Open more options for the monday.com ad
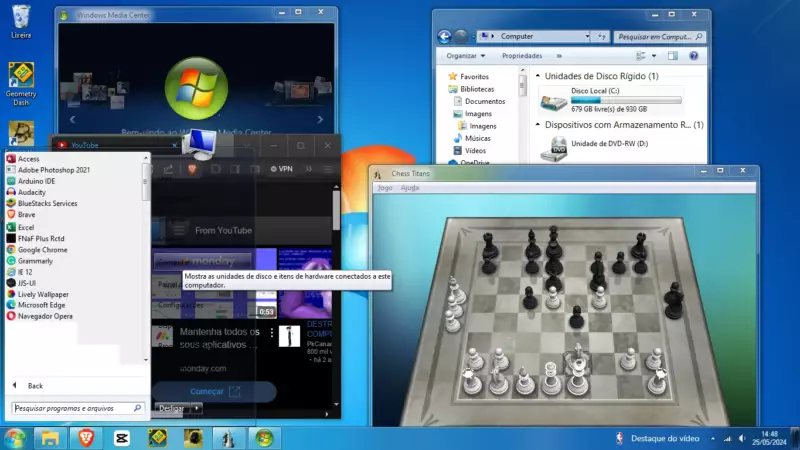The image size is (800, 450). pos(271,333)
